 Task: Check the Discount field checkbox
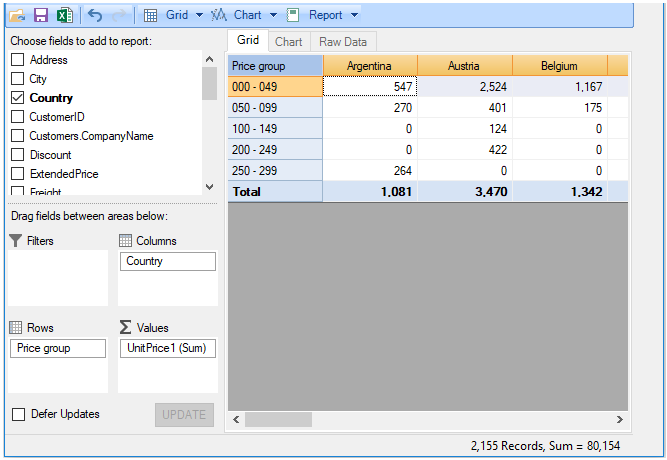pos(17,155)
